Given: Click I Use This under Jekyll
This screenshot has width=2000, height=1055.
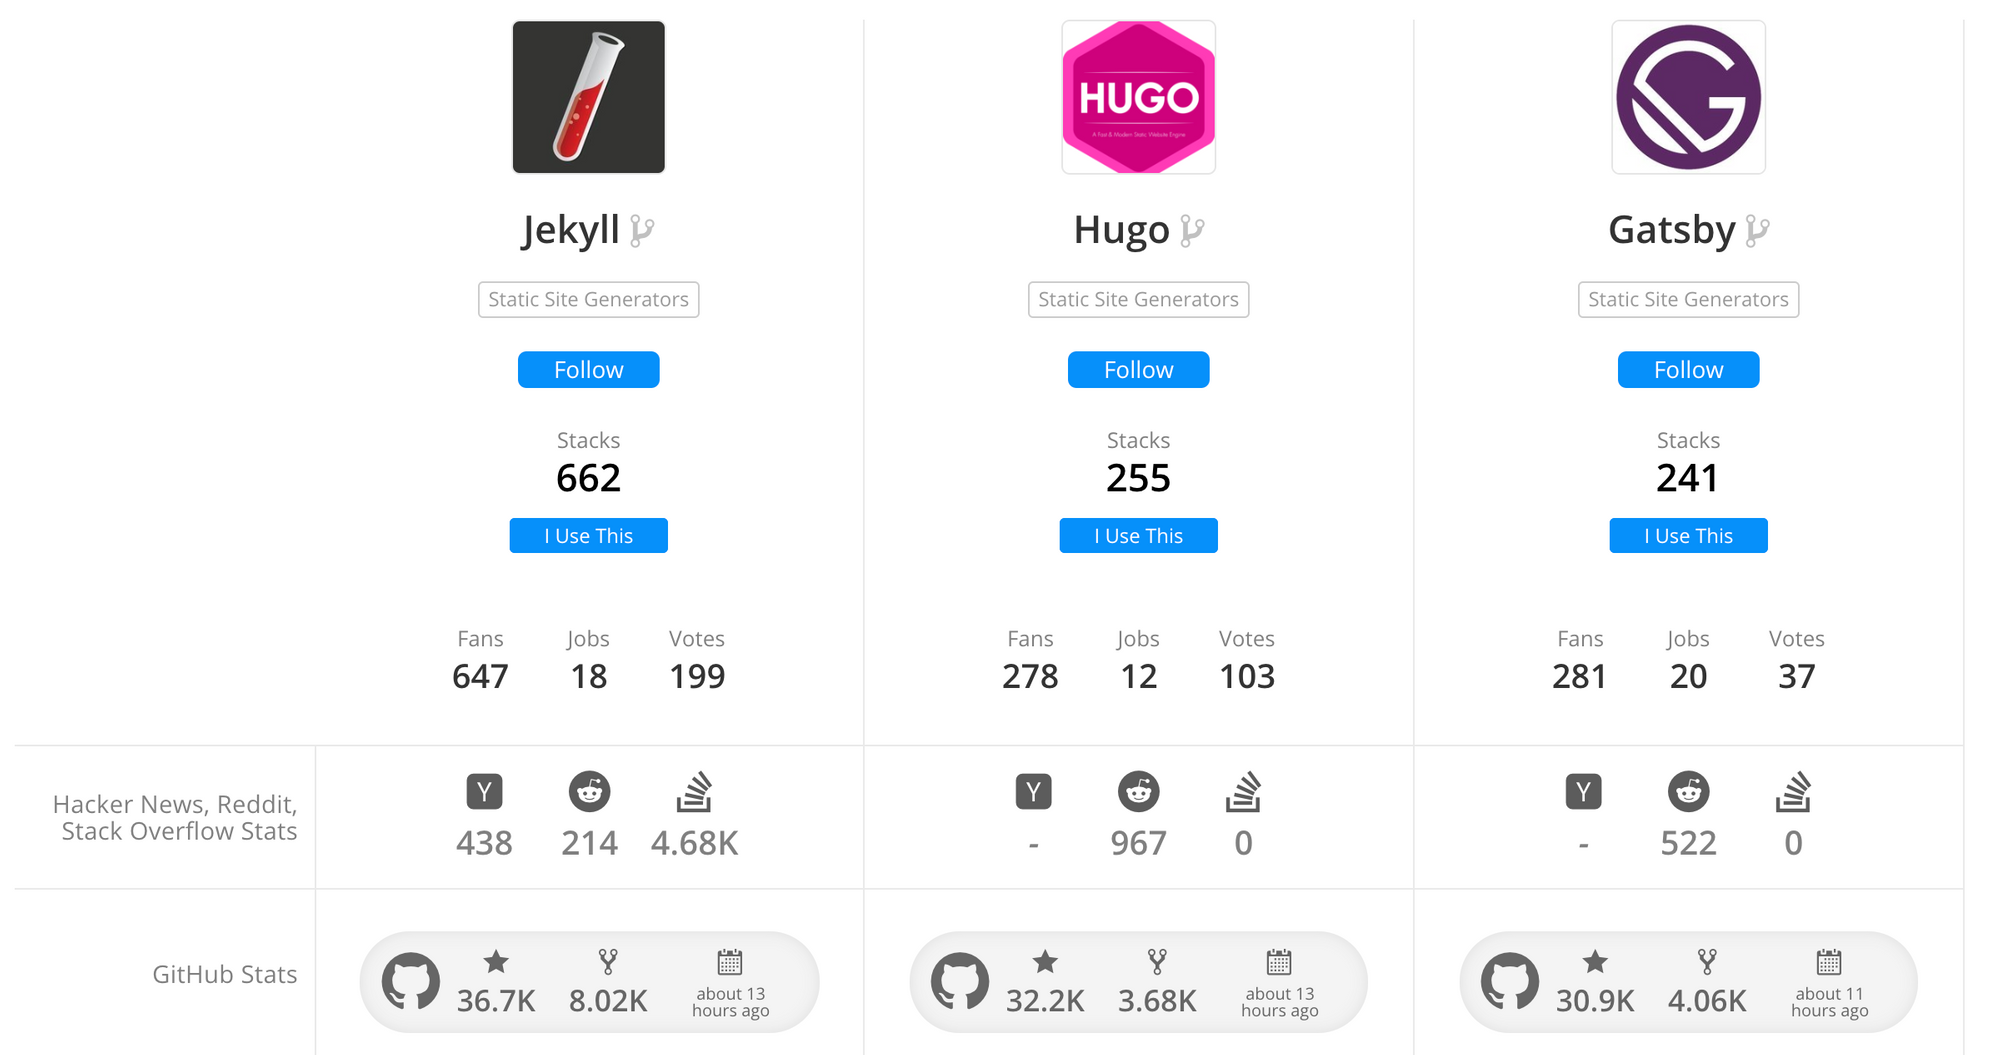Looking at the screenshot, I should click(x=588, y=536).
